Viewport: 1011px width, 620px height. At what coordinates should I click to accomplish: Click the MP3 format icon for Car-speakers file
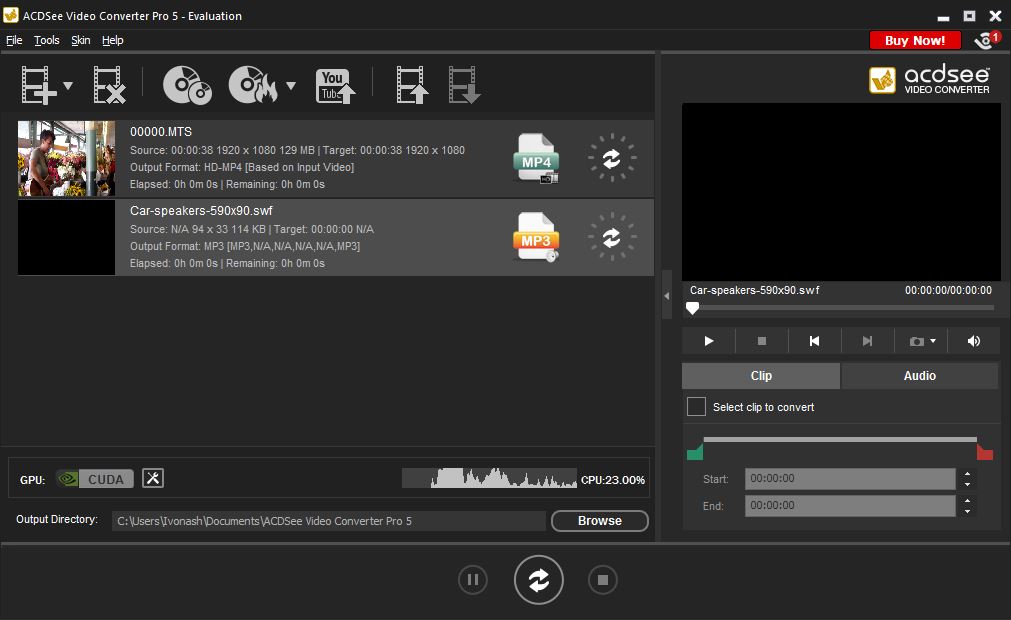536,237
